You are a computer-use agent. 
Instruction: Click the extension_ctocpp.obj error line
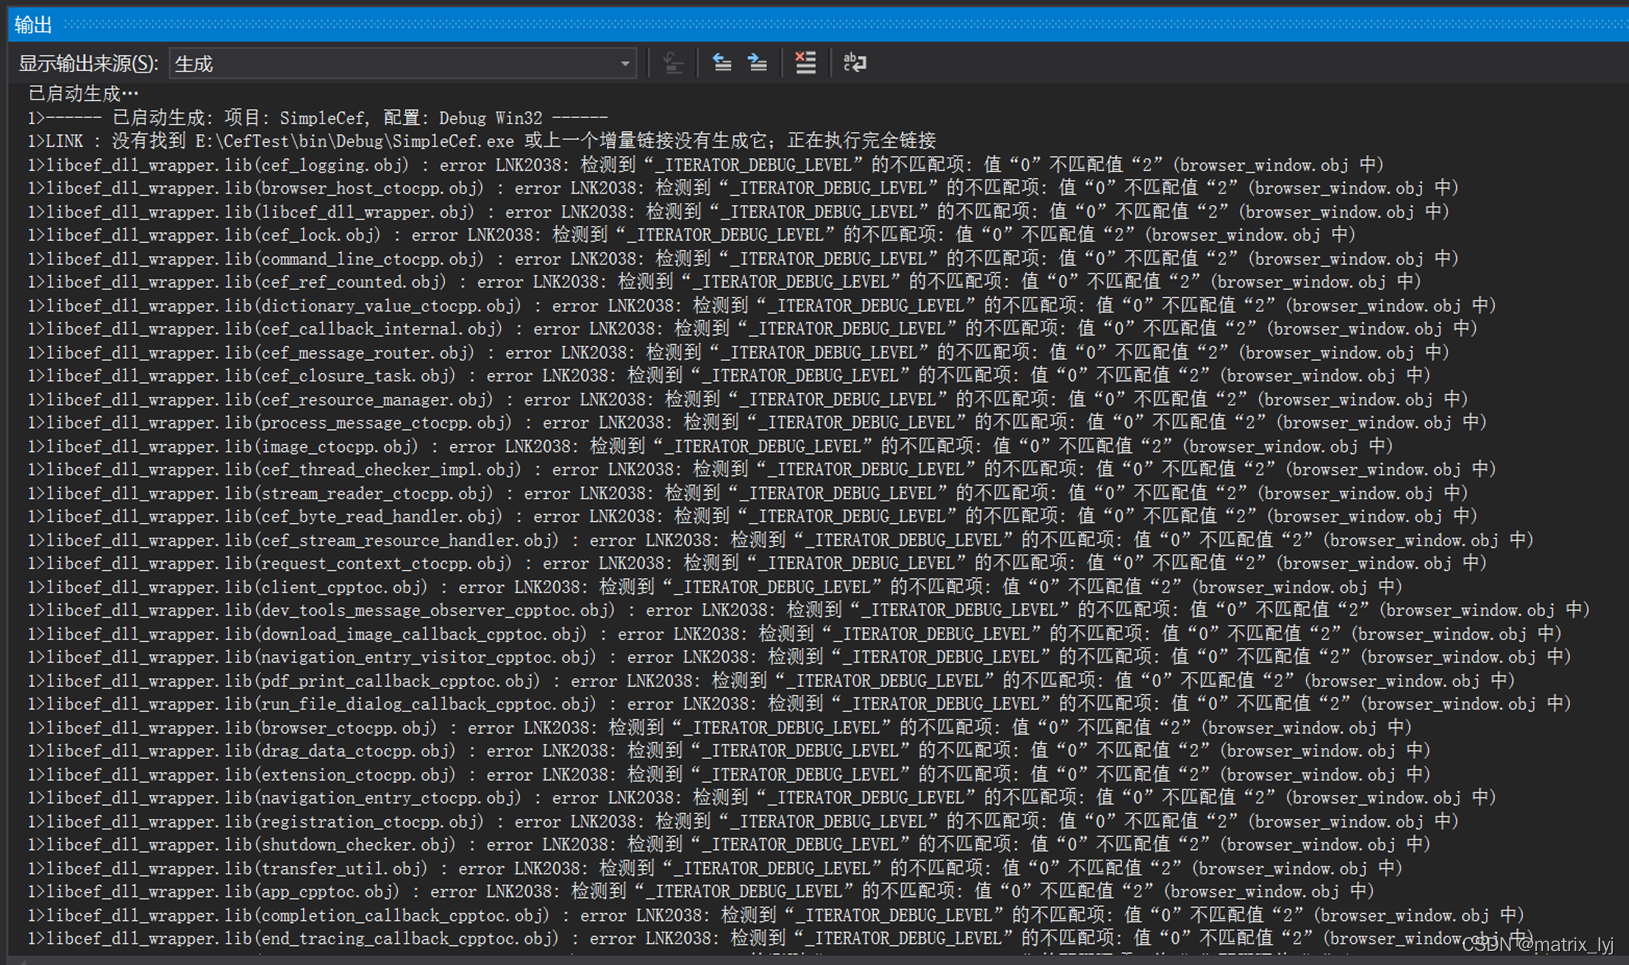pyautogui.click(x=730, y=776)
